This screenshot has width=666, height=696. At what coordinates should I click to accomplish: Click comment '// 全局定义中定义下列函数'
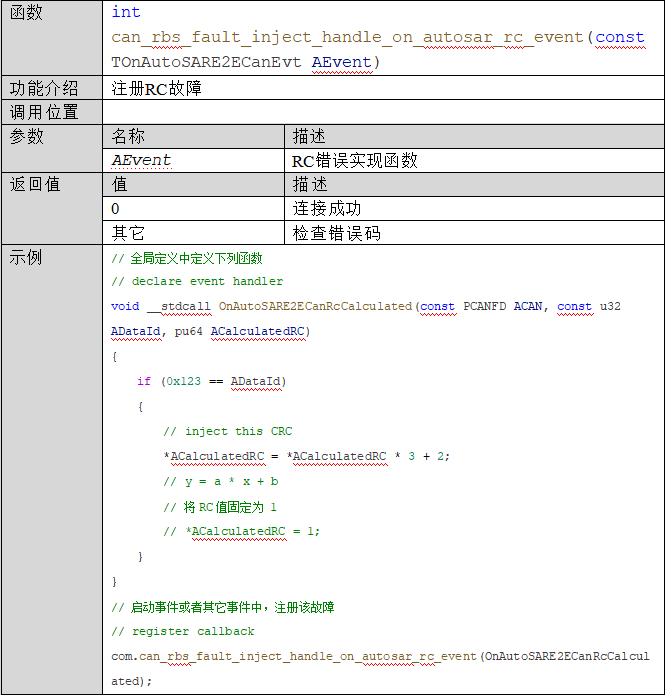[x=187, y=258]
